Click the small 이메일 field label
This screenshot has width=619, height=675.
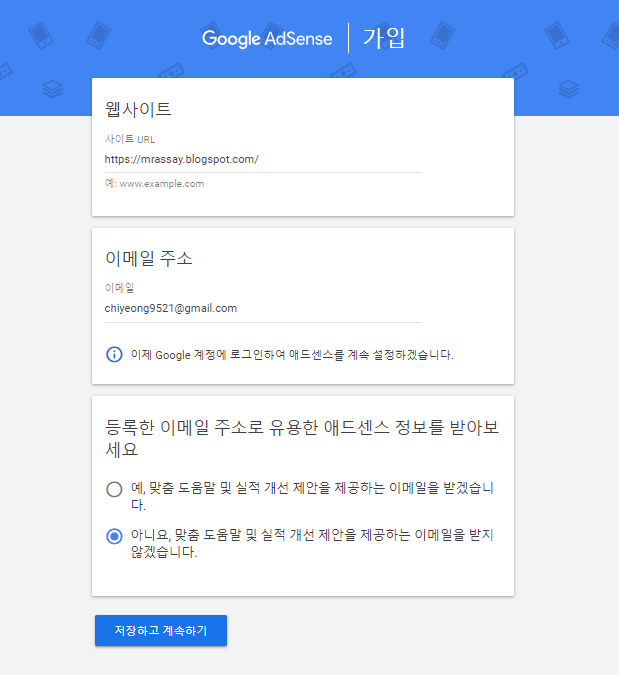coord(119,288)
